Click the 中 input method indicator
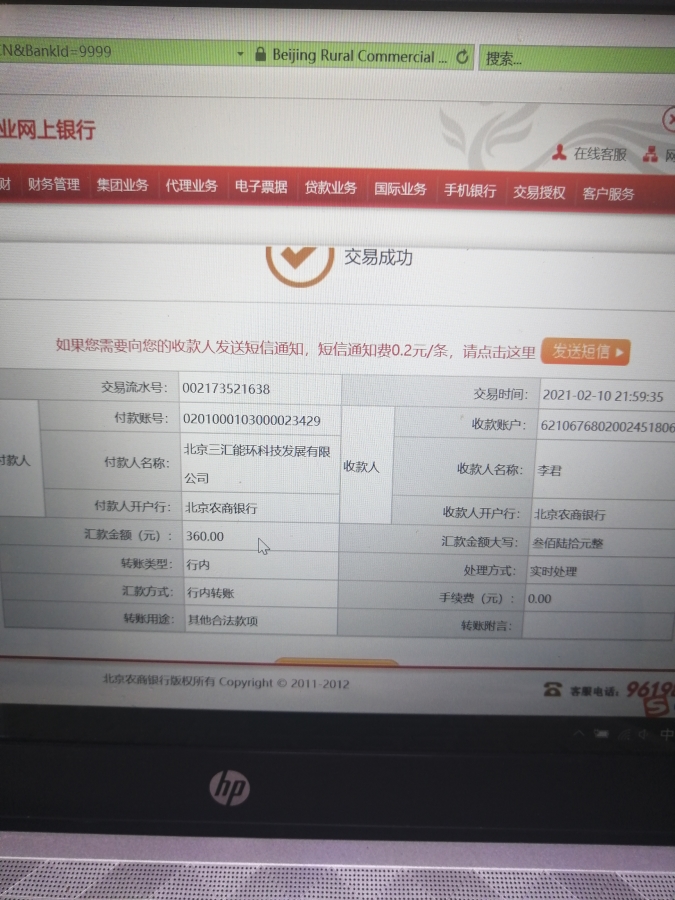Screen dimensions: 675x900 pyautogui.click(x=666, y=734)
